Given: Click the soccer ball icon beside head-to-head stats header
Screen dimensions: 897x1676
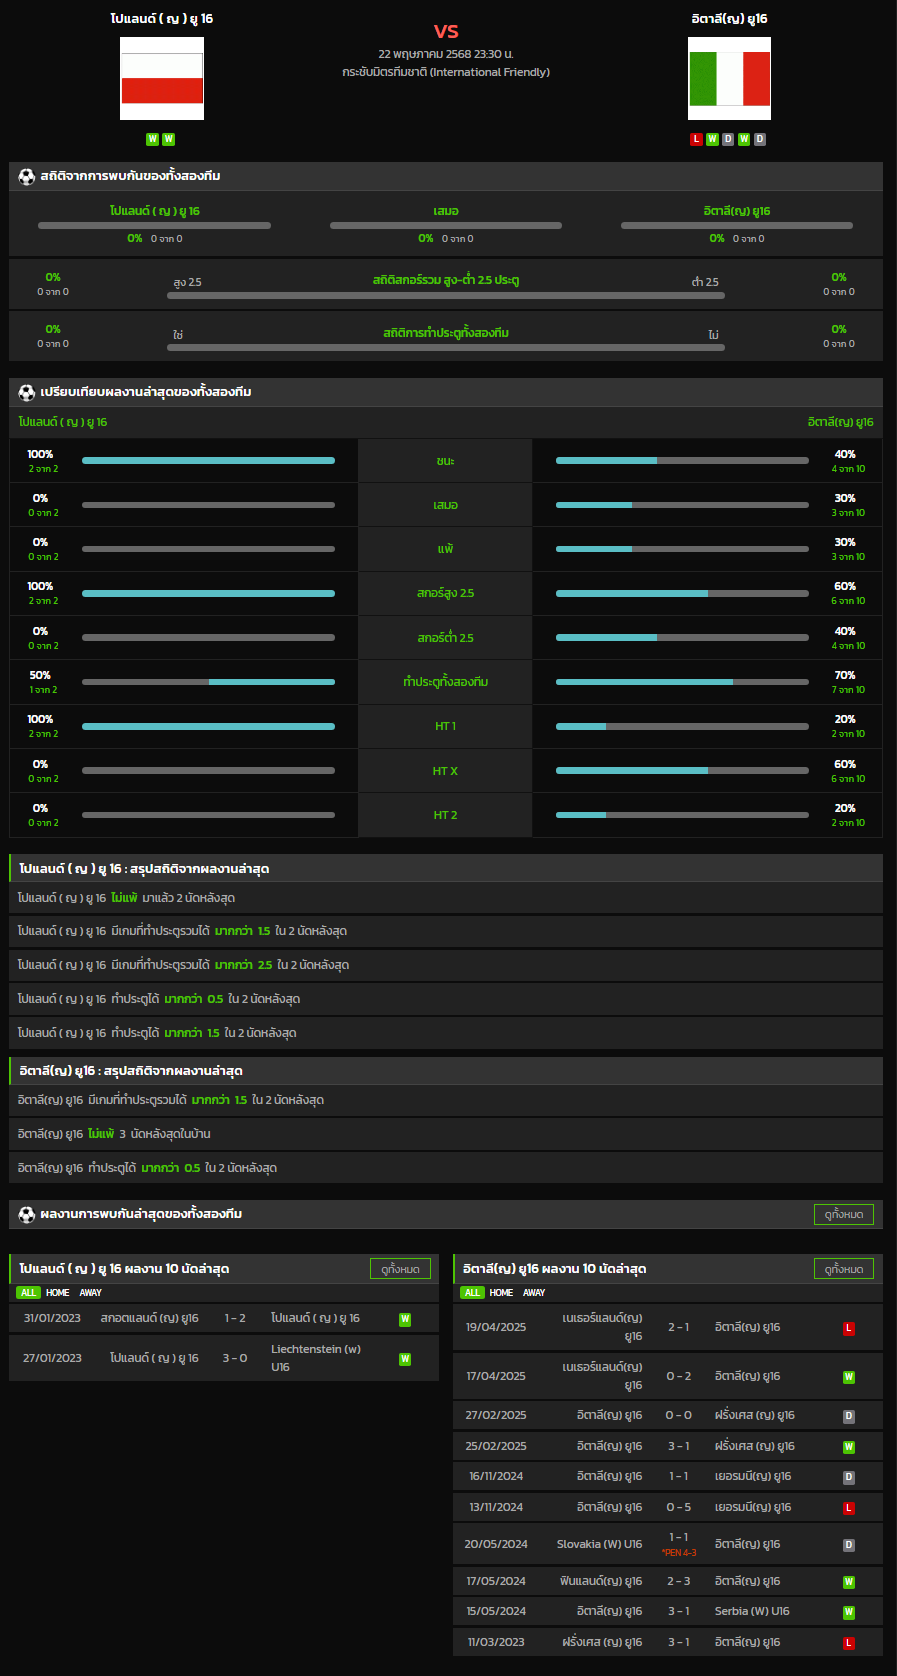Looking at the screenshot, I should tap(27, 176).
